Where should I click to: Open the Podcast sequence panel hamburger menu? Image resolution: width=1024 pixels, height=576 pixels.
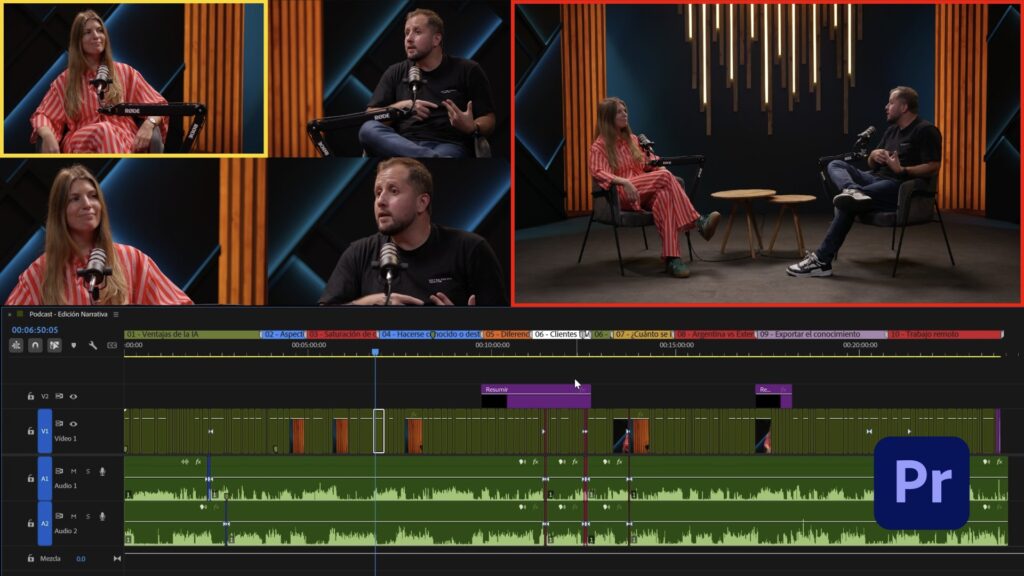pos(116,314)
